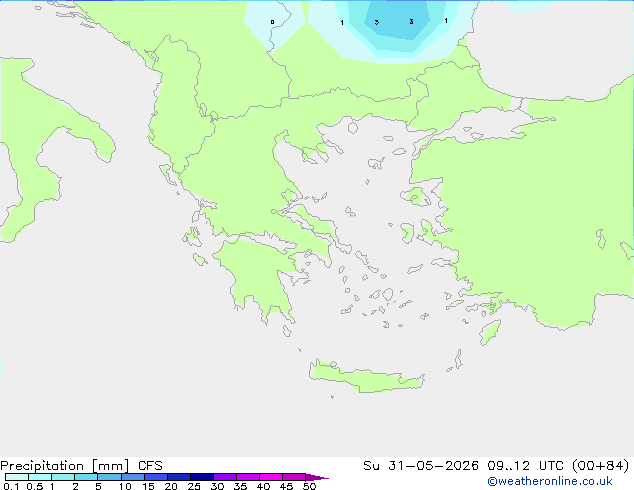Click the 0.1 to 0.5 mm legend swatch
This screenshot has height=490, width=634.
click(17, 477)
